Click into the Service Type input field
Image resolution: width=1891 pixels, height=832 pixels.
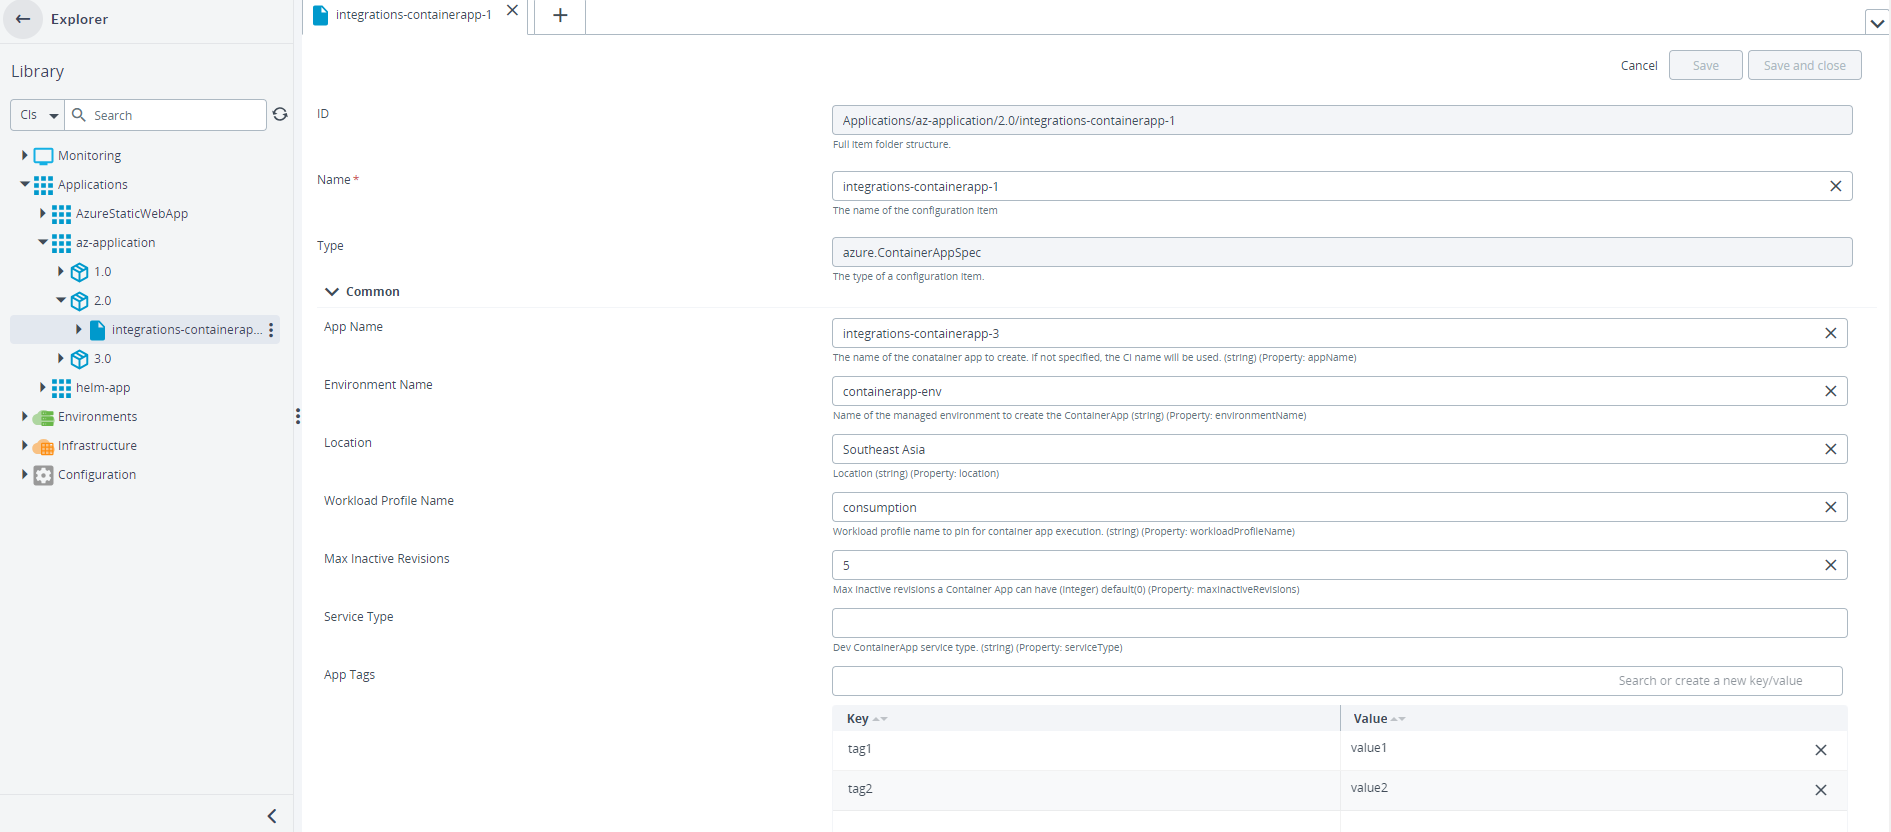click(x=1338, y=623)
